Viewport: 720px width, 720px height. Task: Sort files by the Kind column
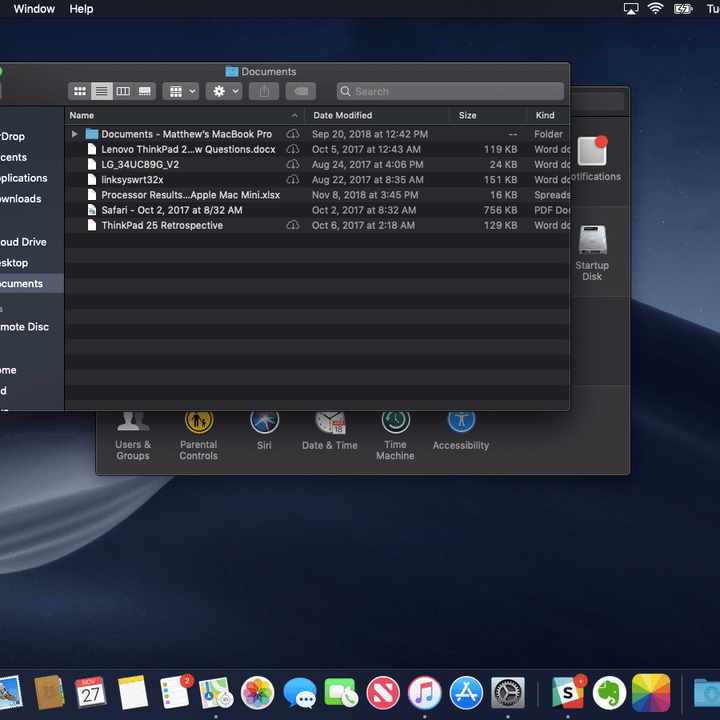pyautogui.click(x=548, y=115)
